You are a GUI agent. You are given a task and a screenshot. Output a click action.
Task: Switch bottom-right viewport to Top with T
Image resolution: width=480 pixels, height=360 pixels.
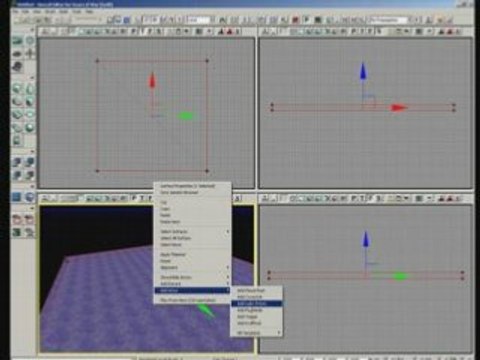tap(363, 199)
